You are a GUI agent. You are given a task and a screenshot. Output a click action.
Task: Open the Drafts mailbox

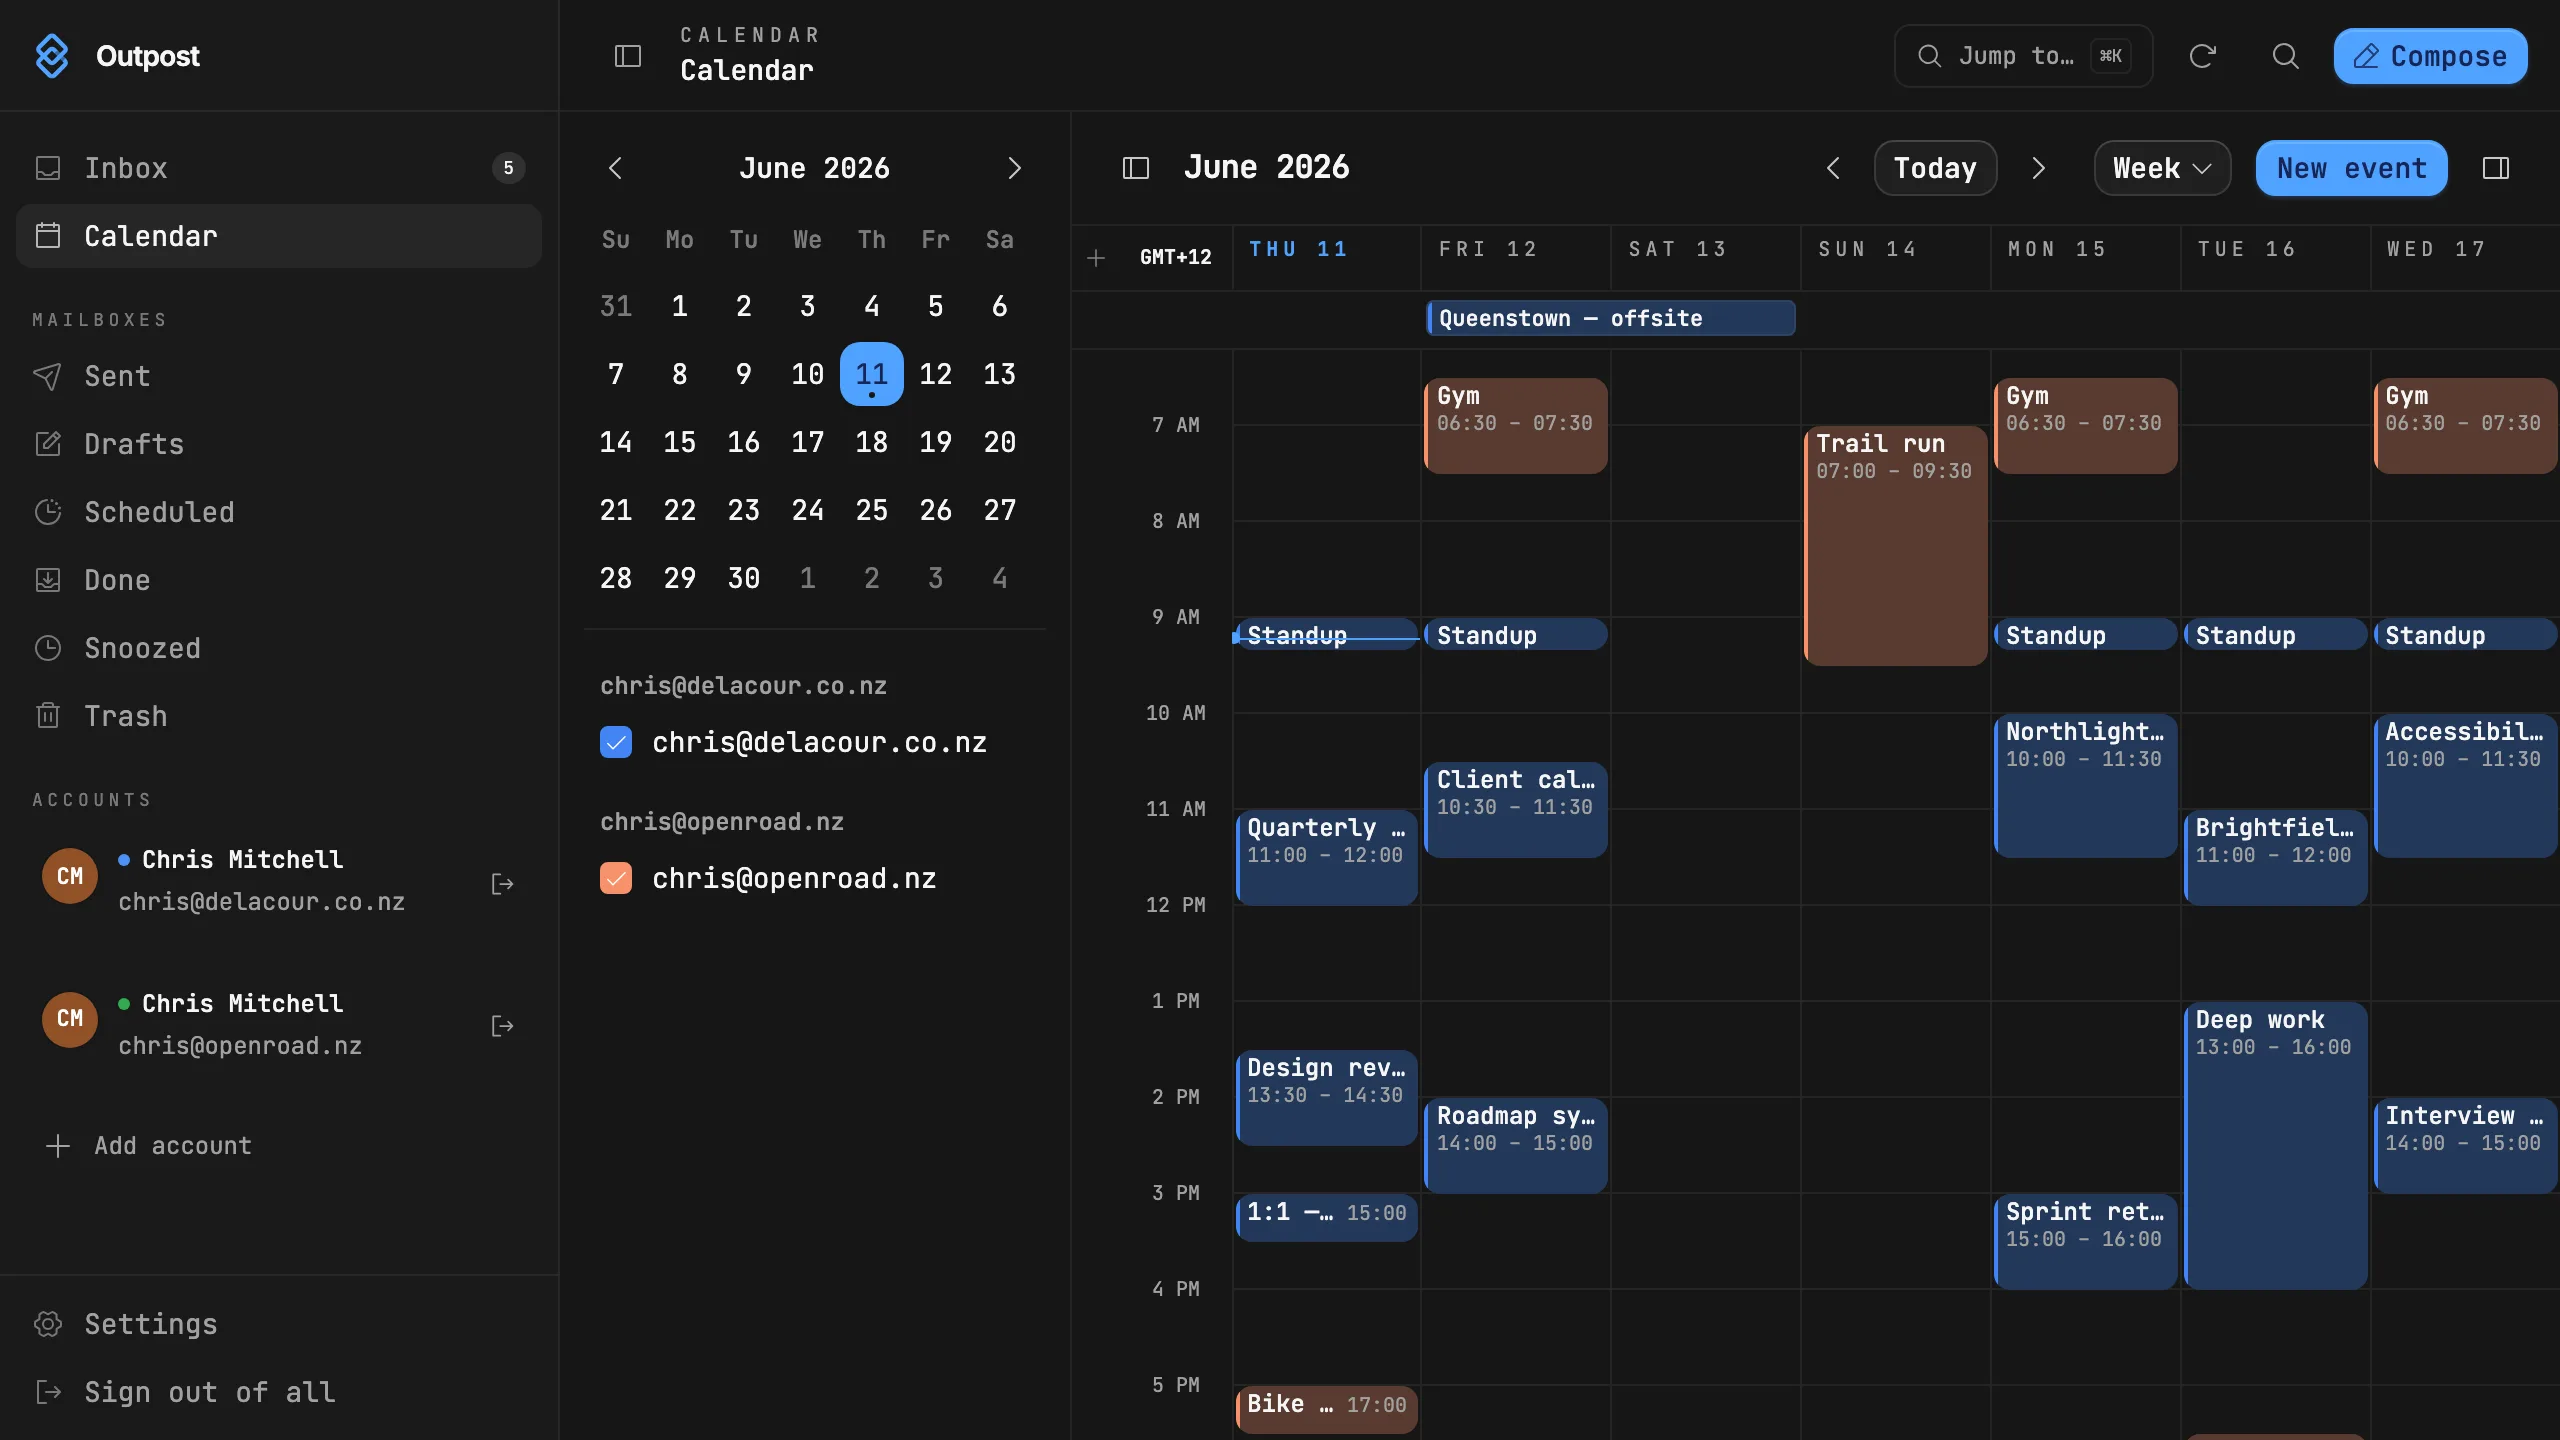pos(279,444)
